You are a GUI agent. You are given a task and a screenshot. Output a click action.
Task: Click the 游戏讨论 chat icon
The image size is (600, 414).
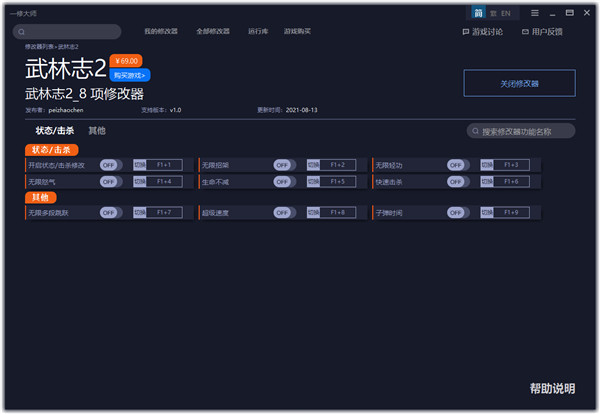click(x=466, y=32)
